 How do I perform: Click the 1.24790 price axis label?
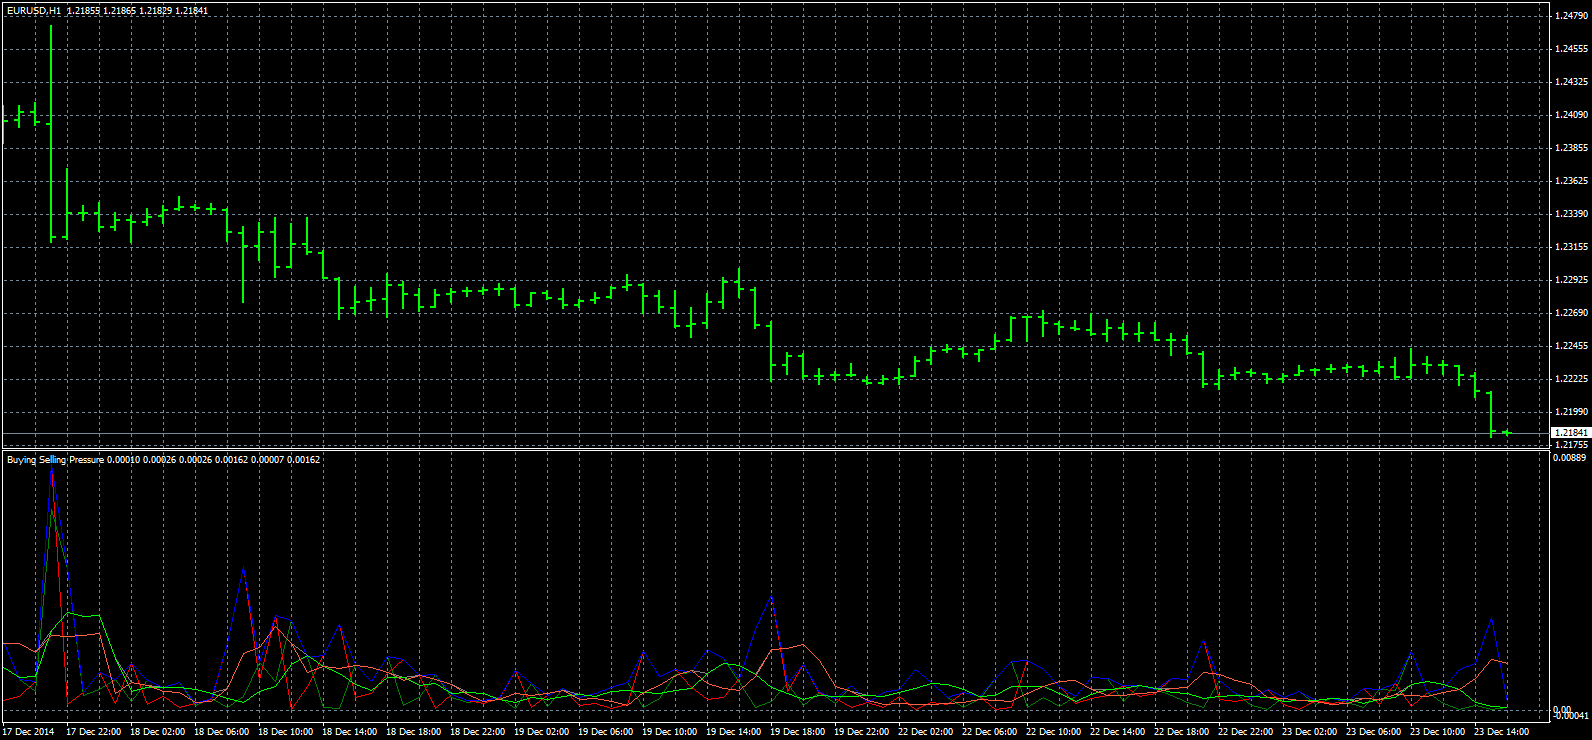[x=1573, y=16]
